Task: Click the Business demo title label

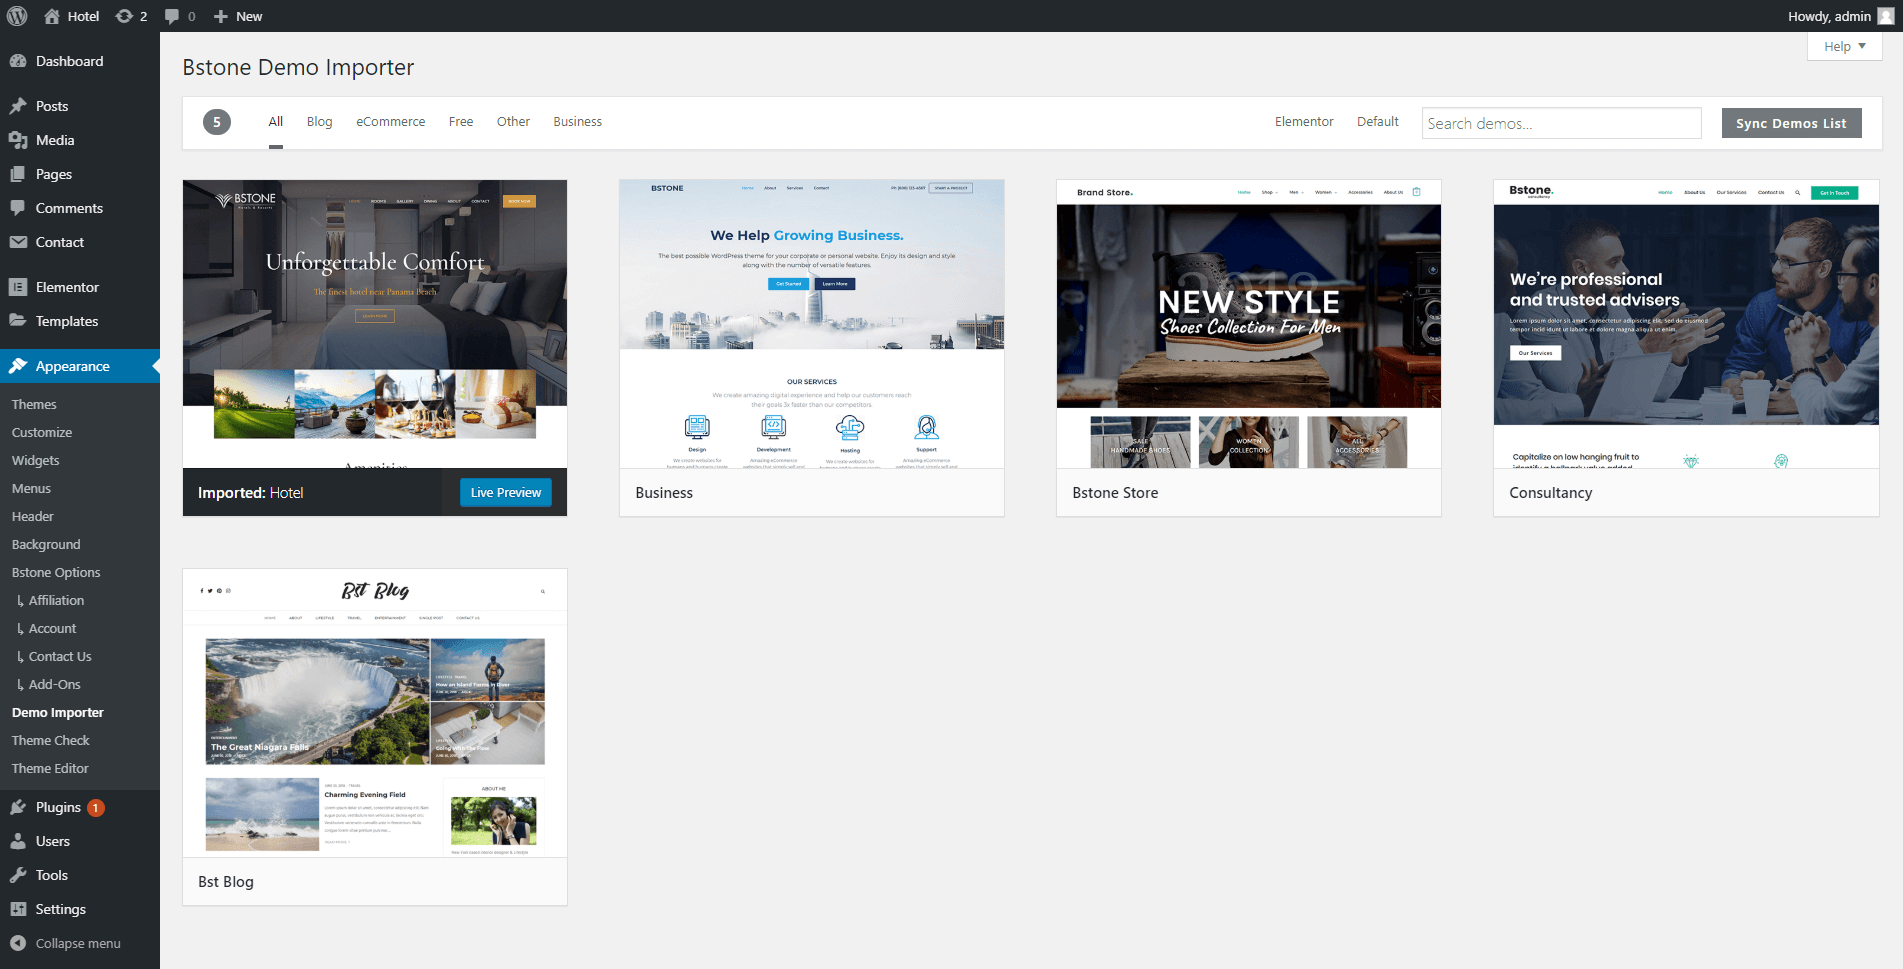Action: tap(664, 493)
